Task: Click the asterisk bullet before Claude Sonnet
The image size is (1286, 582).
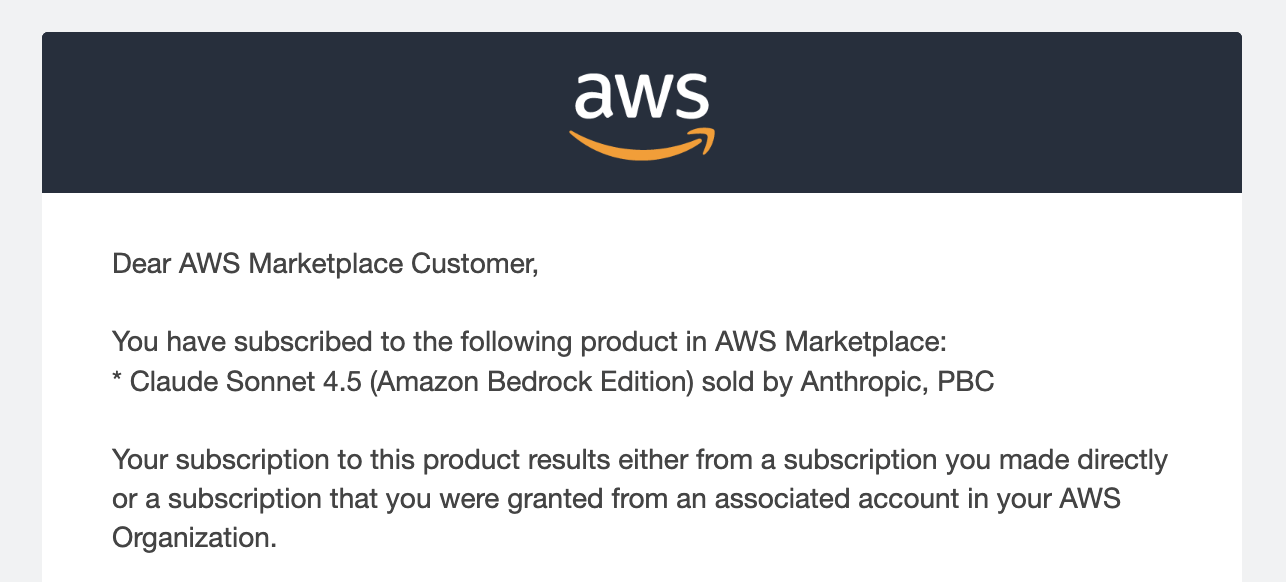Action: coord(118,382)
